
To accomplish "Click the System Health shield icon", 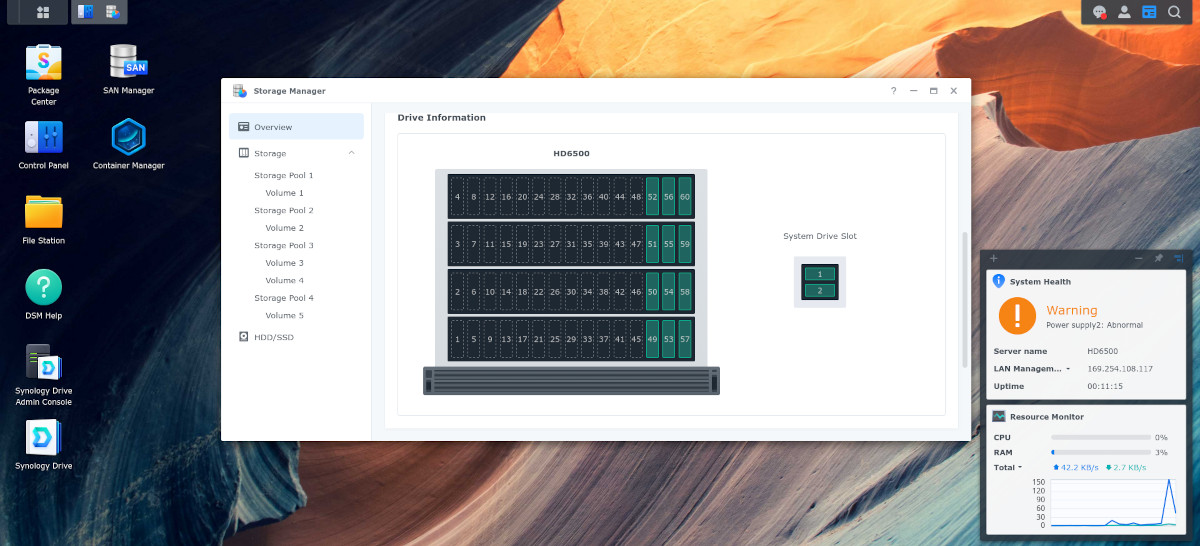I will click(x=999, y=282).
